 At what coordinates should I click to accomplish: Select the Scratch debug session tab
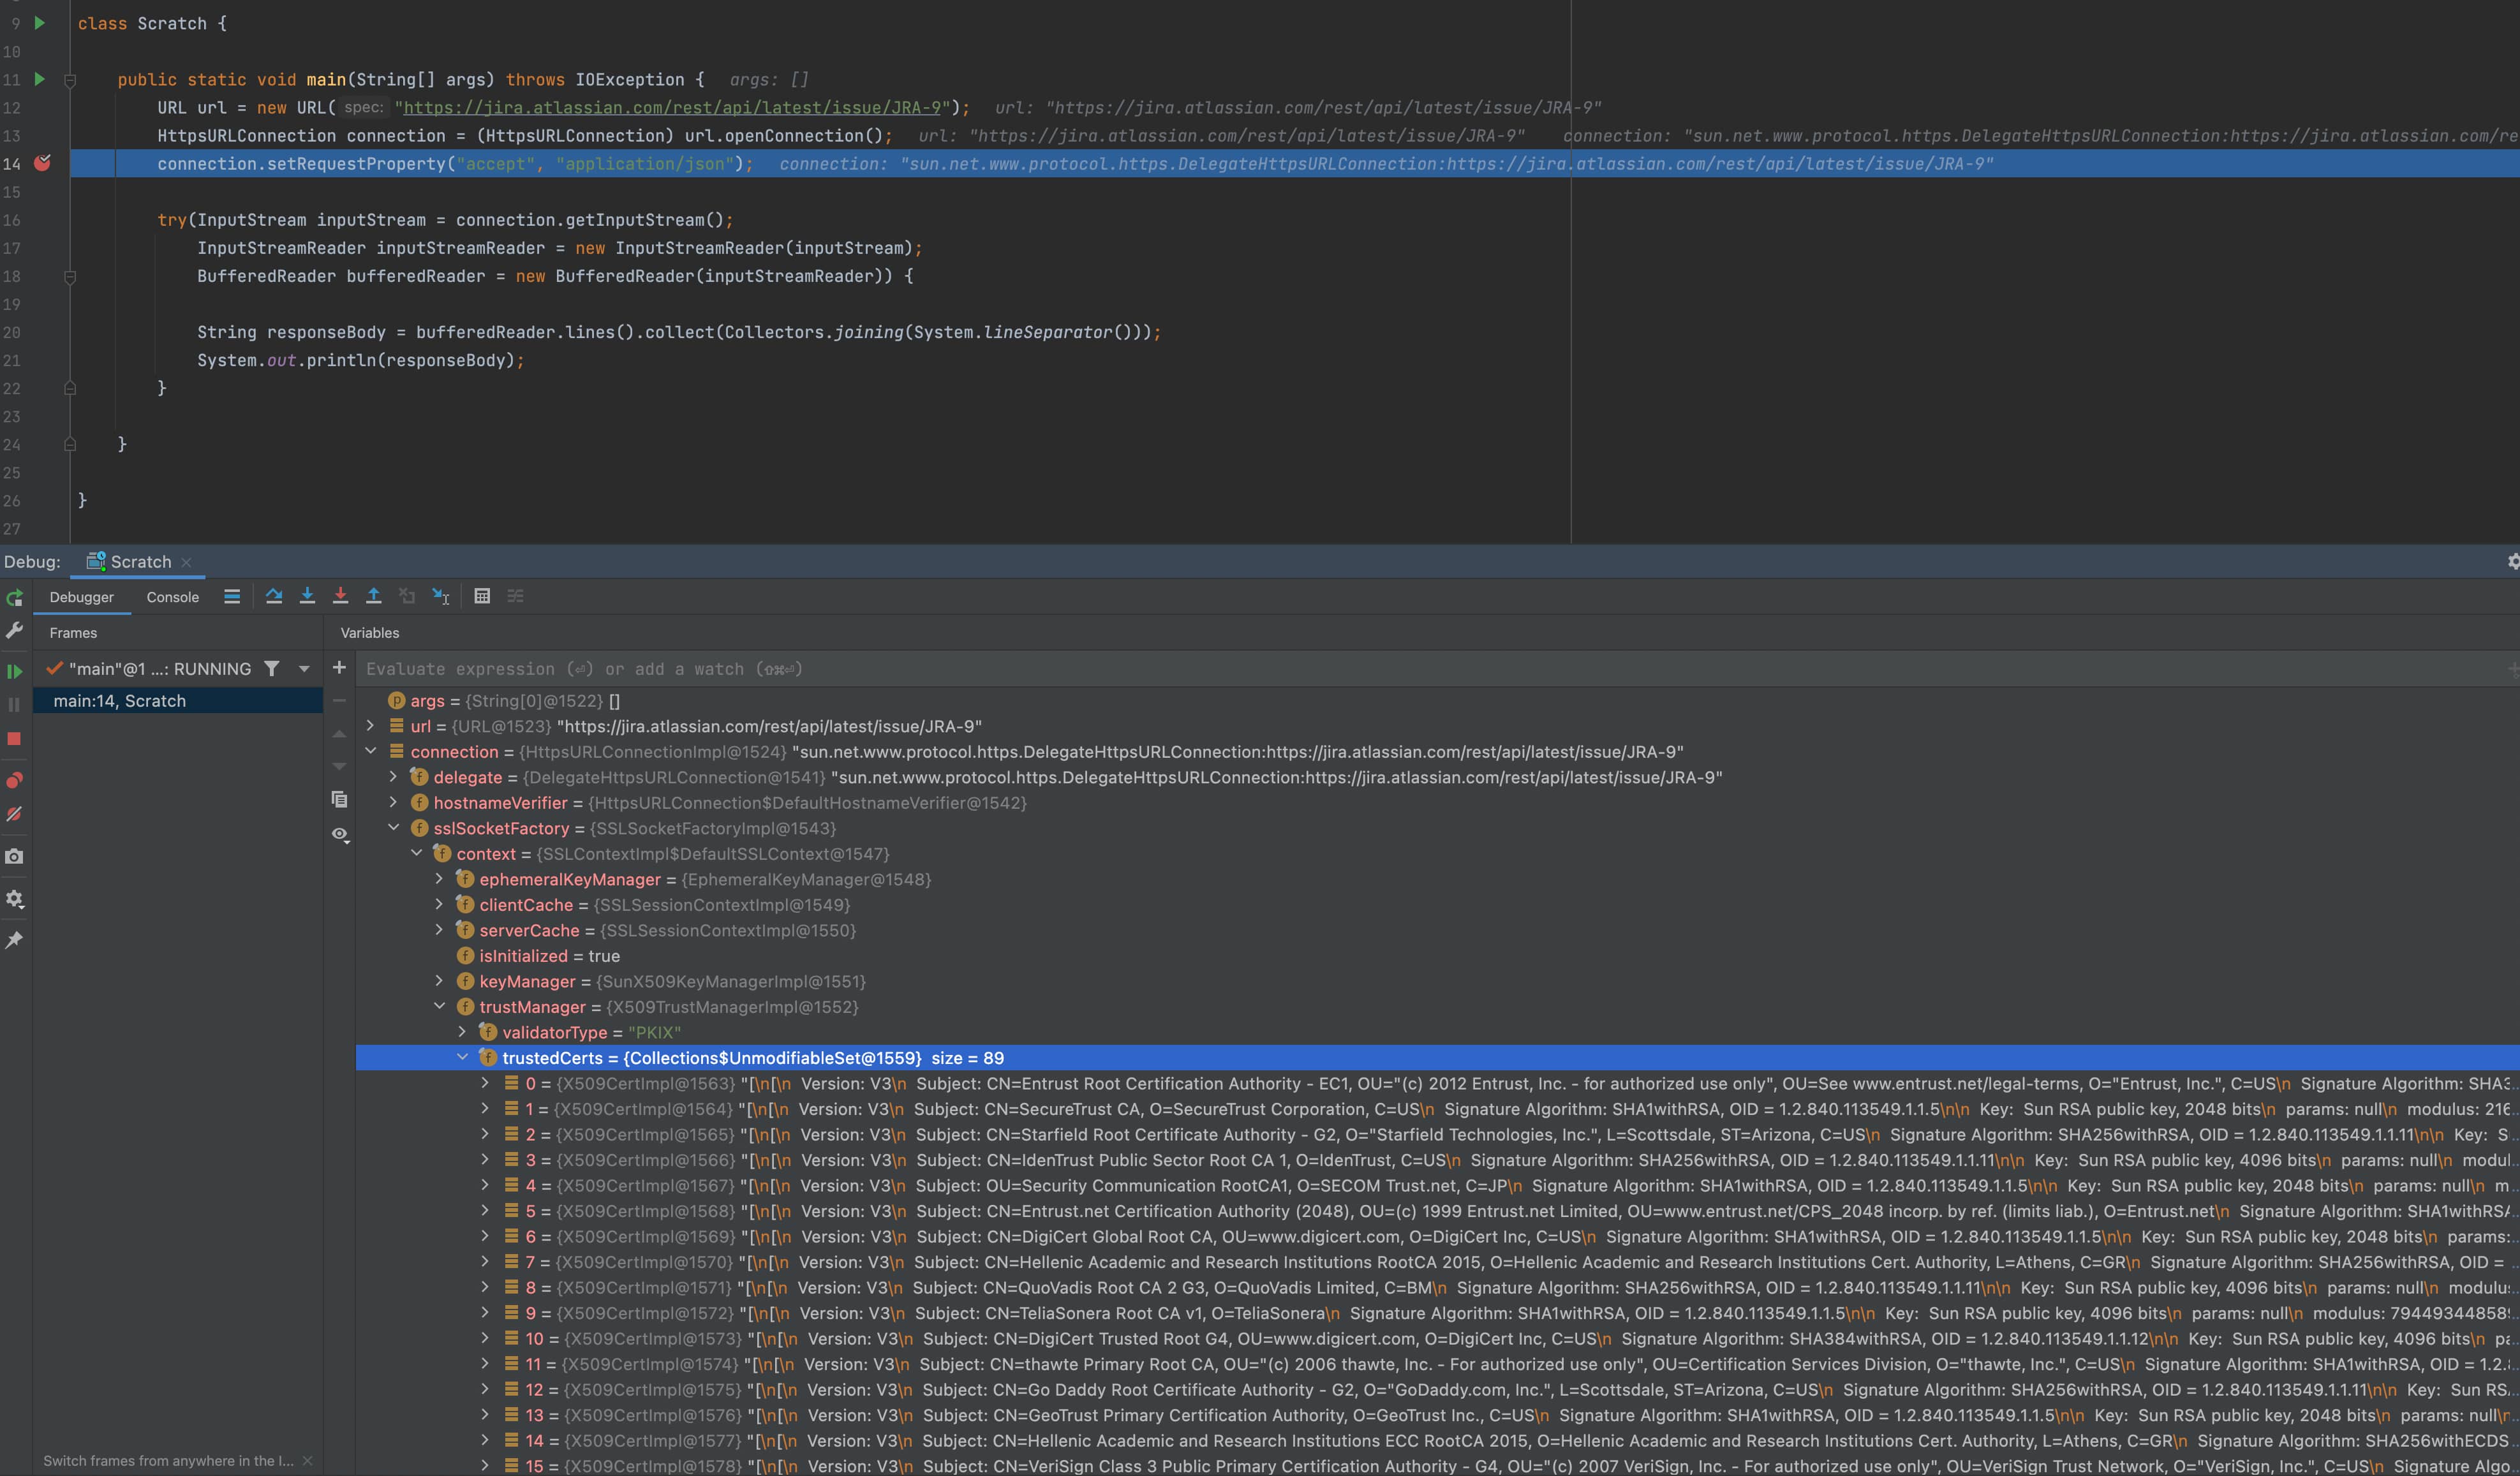pyautogui.click(x=139, y=562)
